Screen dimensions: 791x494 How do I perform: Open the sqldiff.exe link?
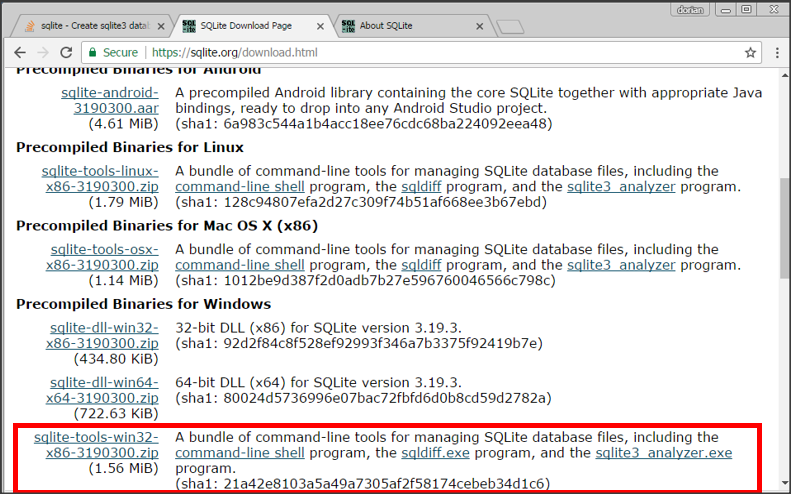click(435, 453)
